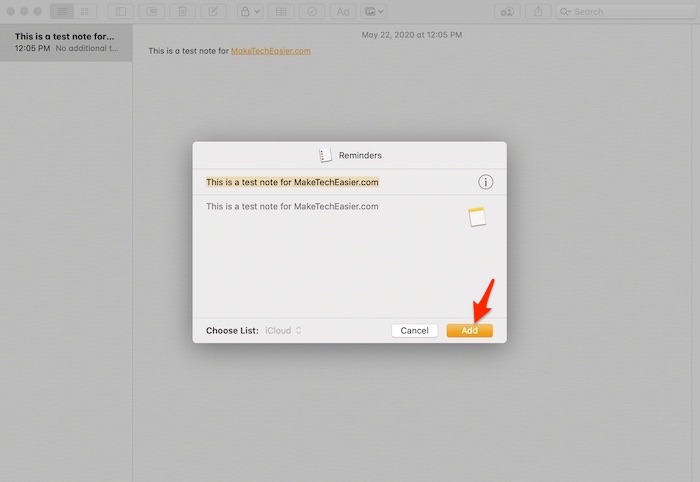Open the Aa text format menu
The image size is (700, 482).
pos(343,12)
